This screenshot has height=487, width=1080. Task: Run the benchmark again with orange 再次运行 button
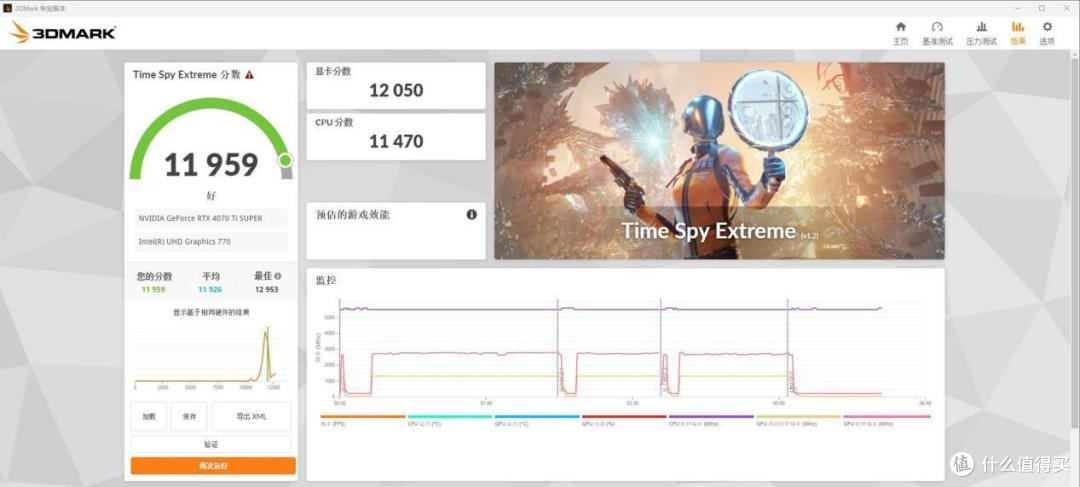(x=213, y=466)
